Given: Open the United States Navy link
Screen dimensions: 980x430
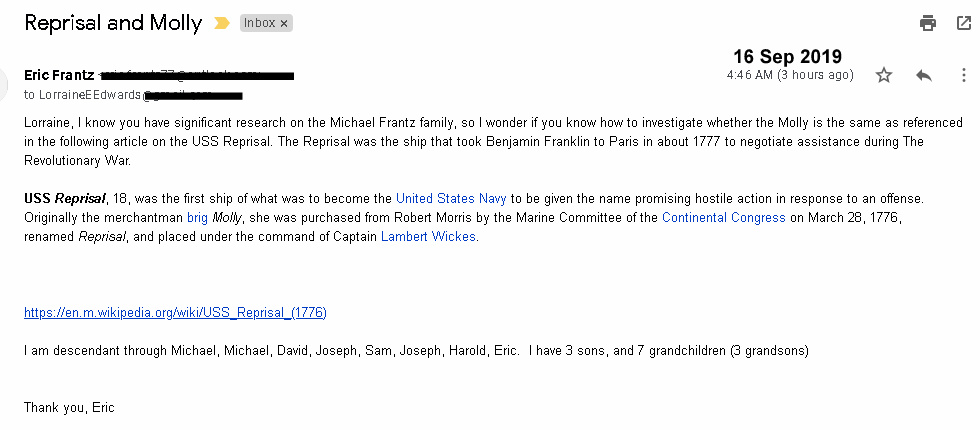Looking at the screenshot, I should 451,198.
